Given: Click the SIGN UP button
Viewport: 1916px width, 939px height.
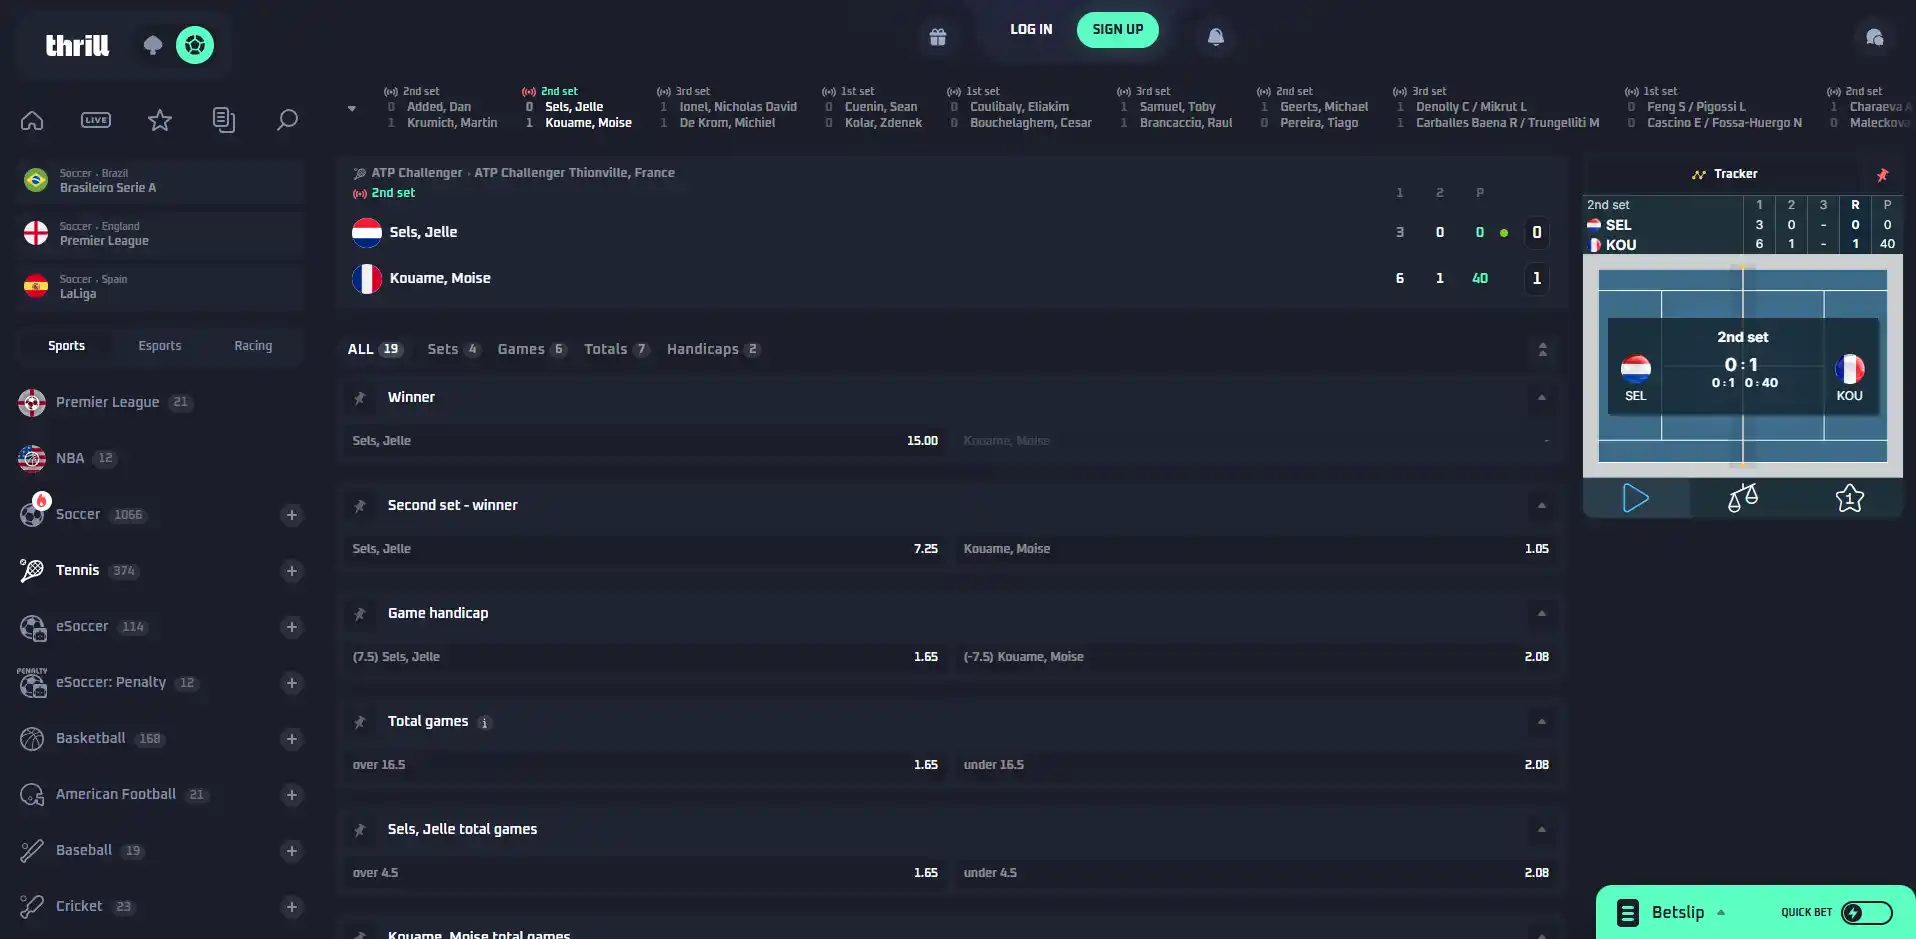Looking at the screenshot, I should (x=1117, y=30).
